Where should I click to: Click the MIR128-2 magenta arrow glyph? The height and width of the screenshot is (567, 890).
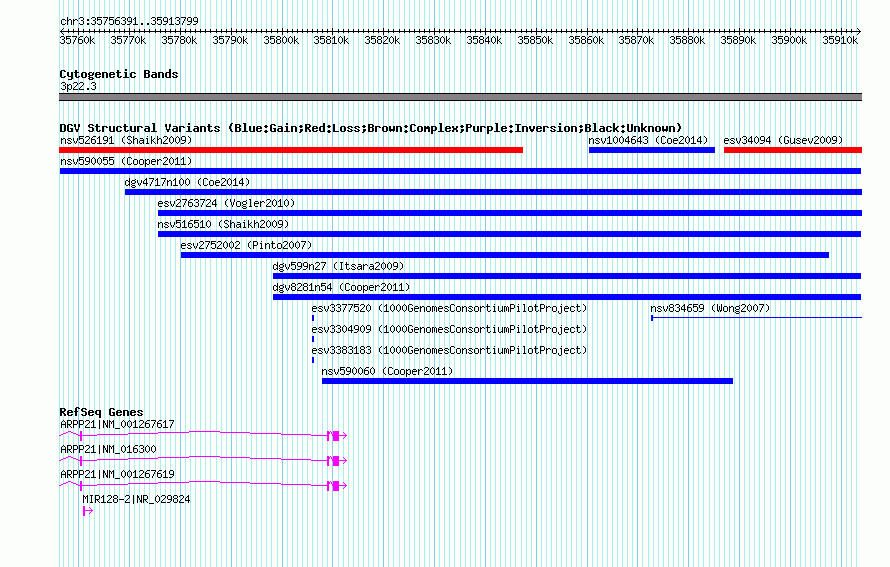(x=87, y=511)
